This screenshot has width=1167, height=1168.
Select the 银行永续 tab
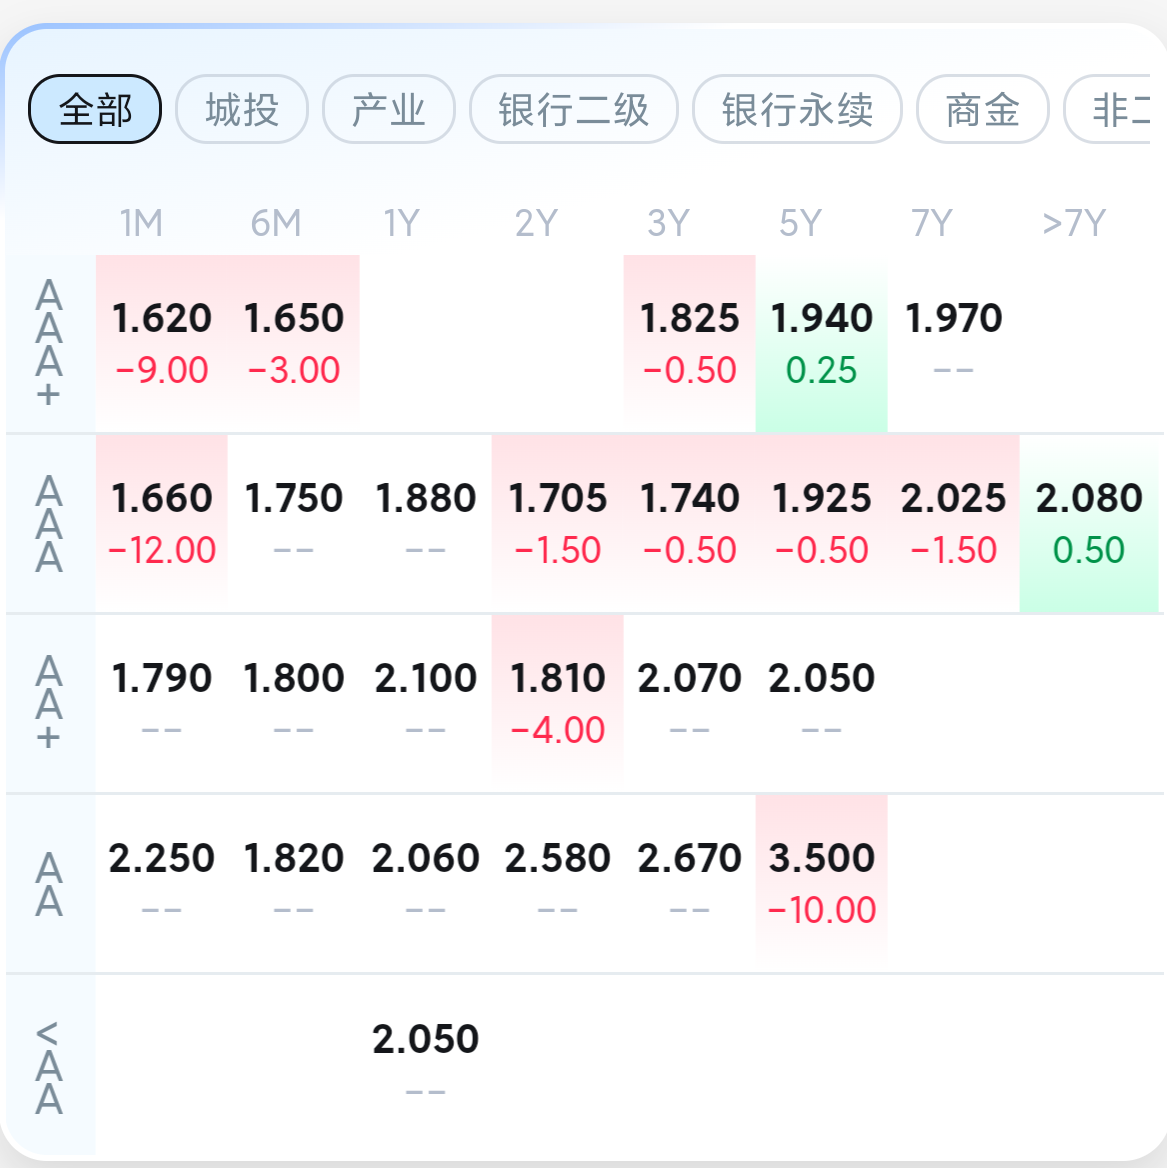tap(797, 109)
